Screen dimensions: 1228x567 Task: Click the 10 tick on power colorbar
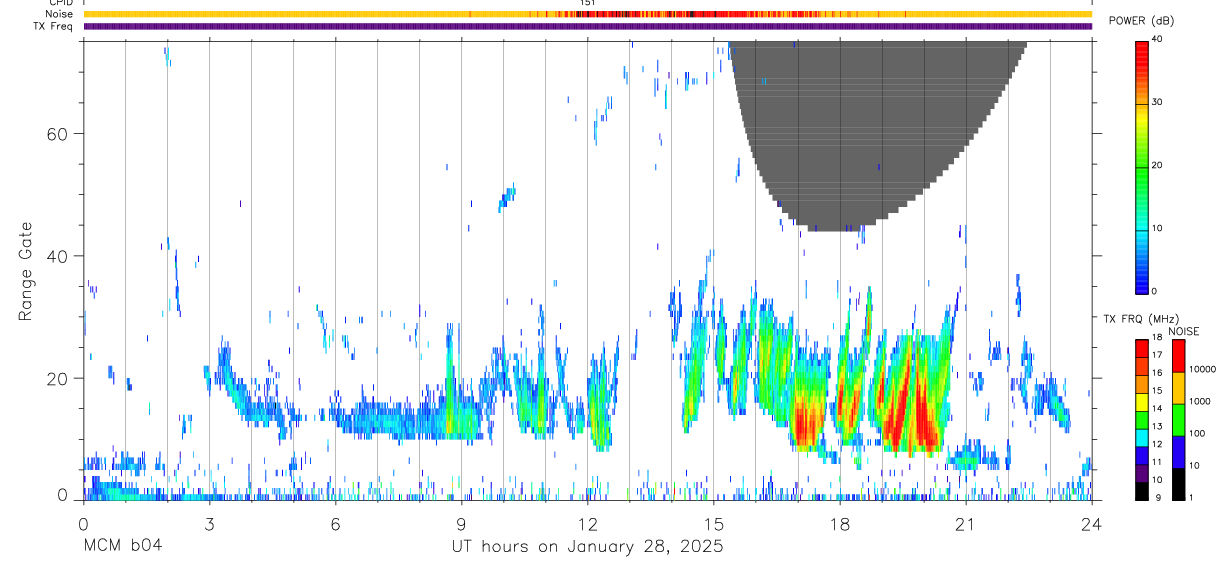tap(1158, 228)
